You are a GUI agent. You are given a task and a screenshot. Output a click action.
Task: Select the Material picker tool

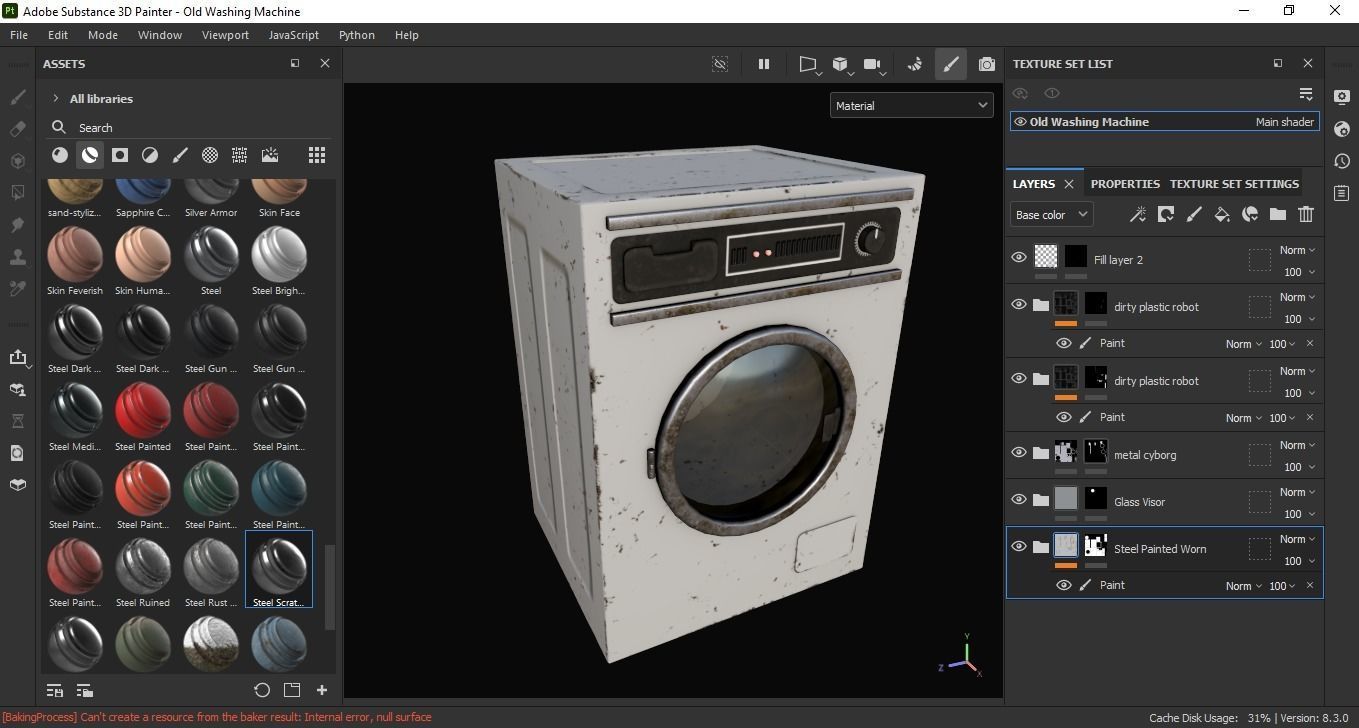(x=17, y=289)
